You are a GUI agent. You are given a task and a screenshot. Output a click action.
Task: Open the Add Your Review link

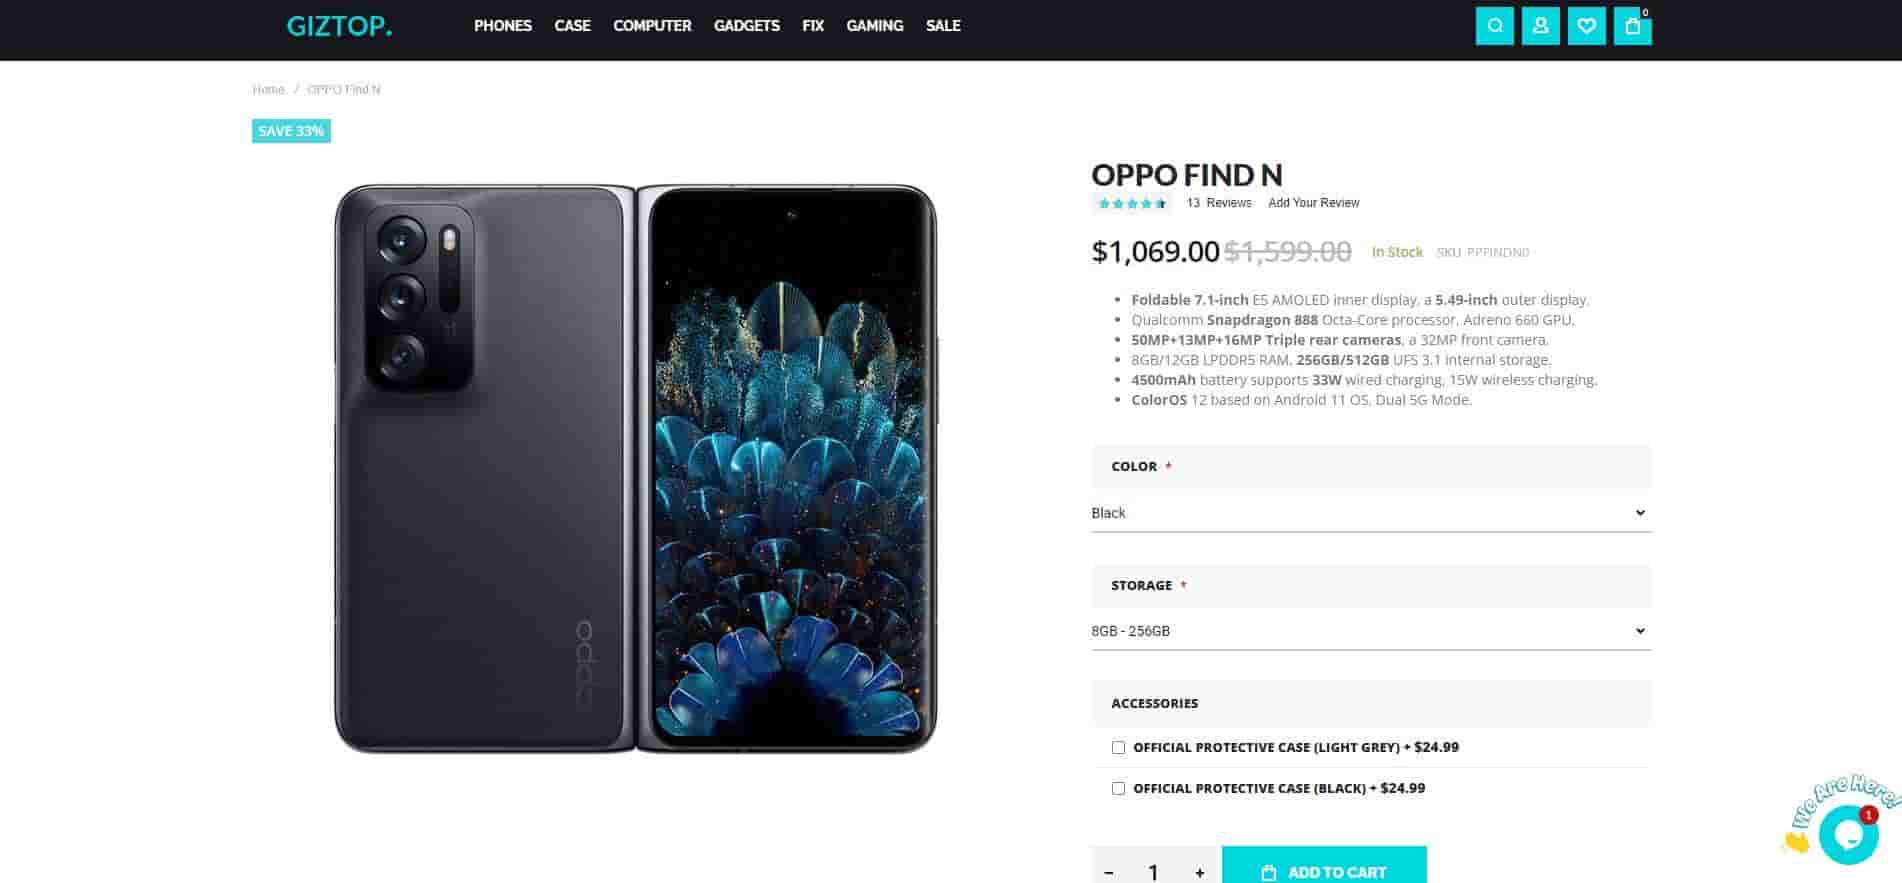tap(1313, 203)
